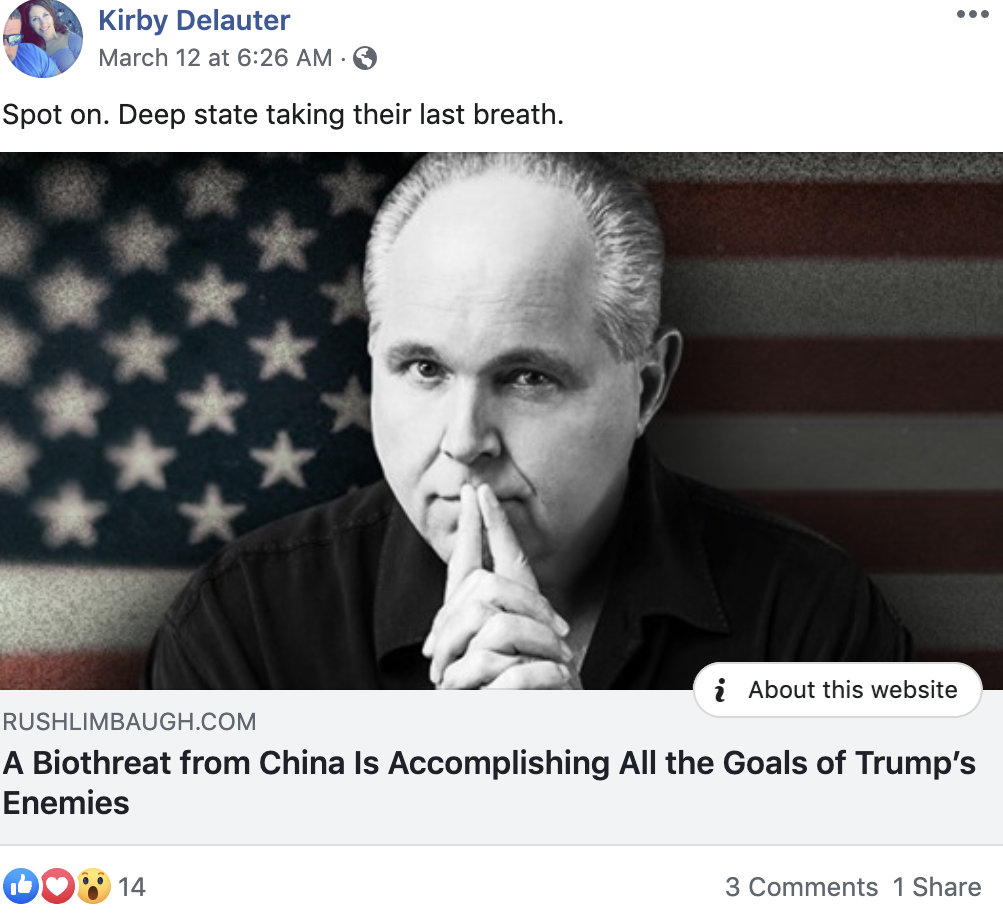Click the info 'i' icon on image
This screenshot has height=922, width=1003.
point(719,690)
